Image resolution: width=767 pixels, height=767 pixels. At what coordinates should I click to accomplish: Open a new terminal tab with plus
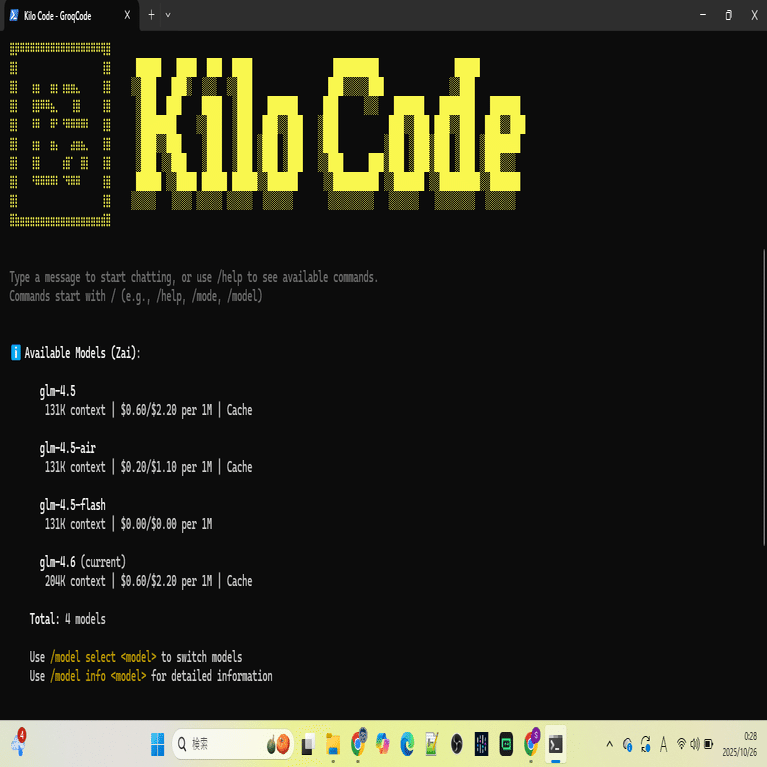pos(151,15)
